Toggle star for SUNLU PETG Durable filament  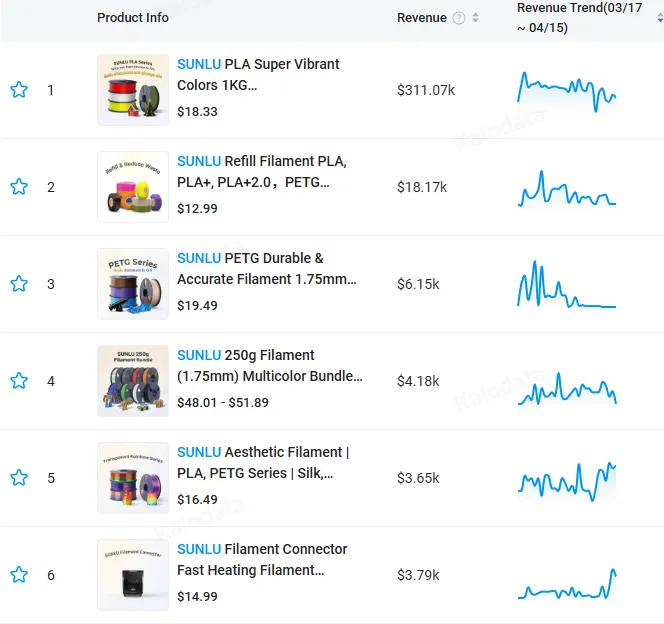pos(19,284)
